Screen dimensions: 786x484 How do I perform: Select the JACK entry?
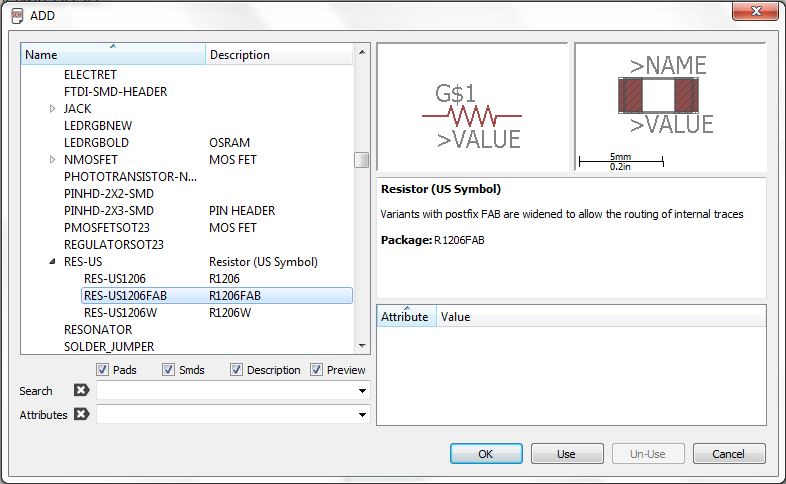click(x=78, y=109)
